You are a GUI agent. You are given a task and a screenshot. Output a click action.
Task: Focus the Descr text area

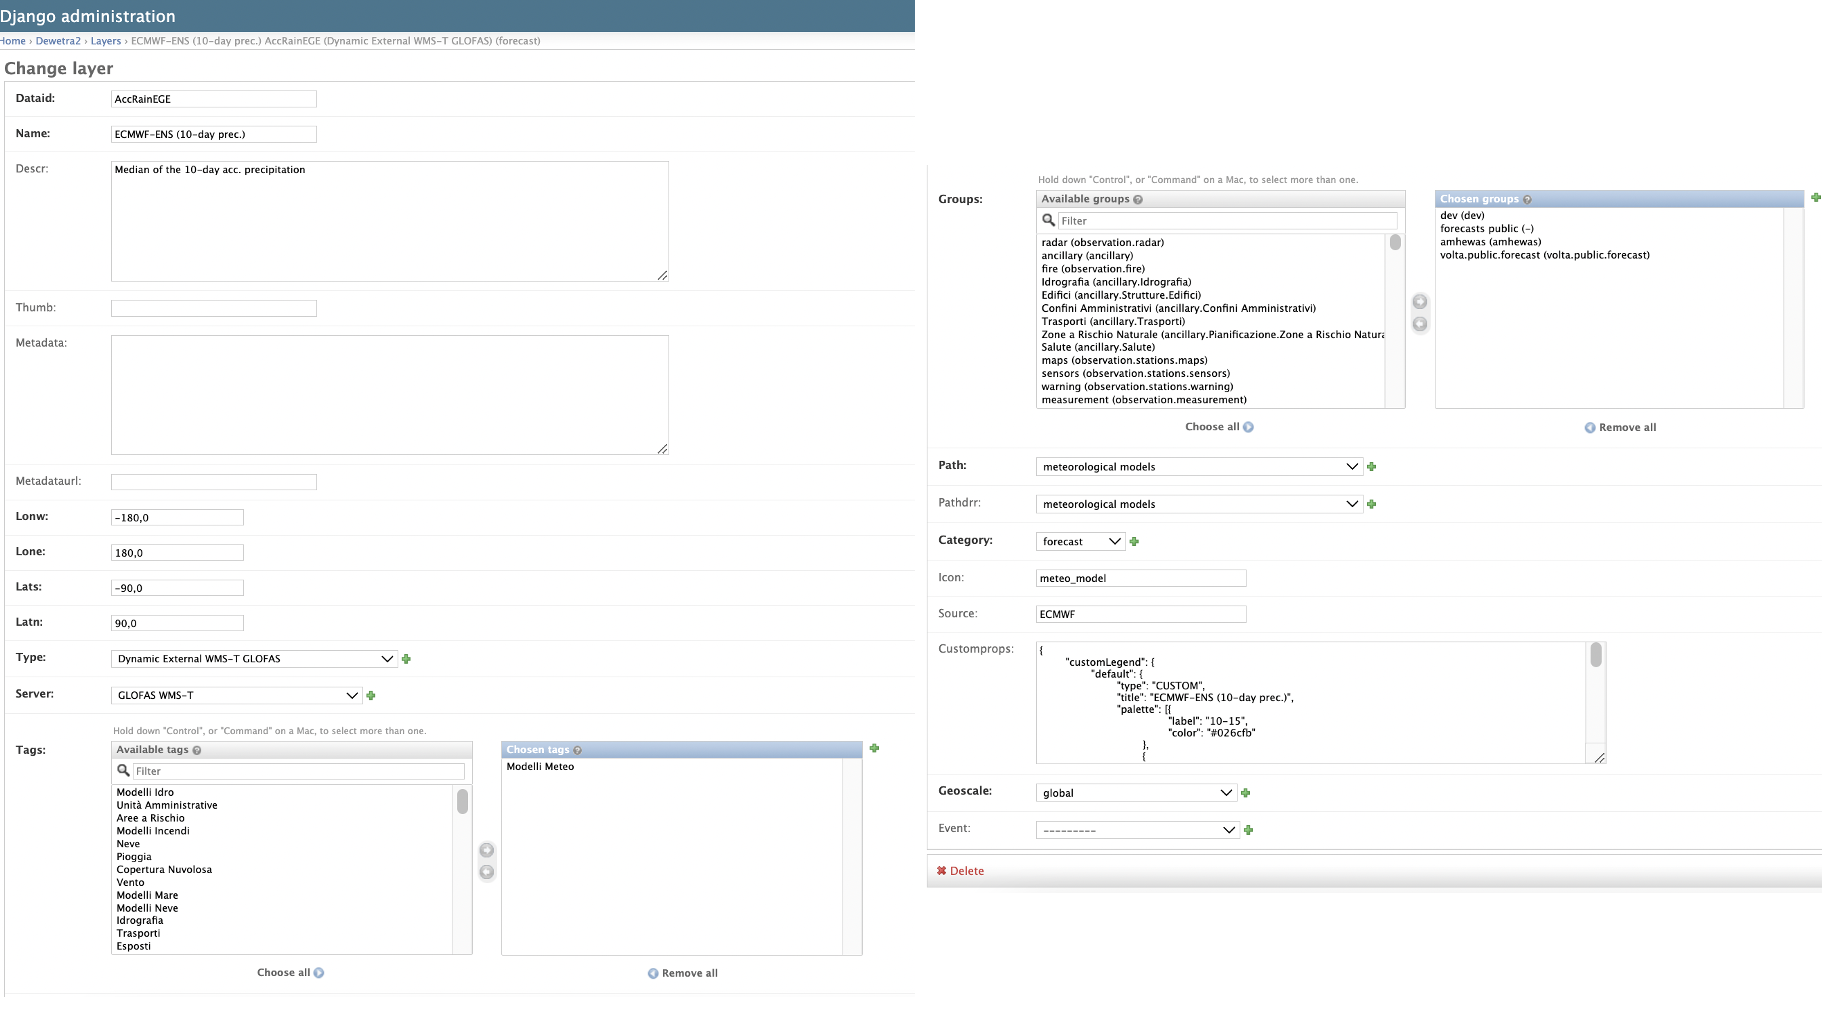click(390, 221)
